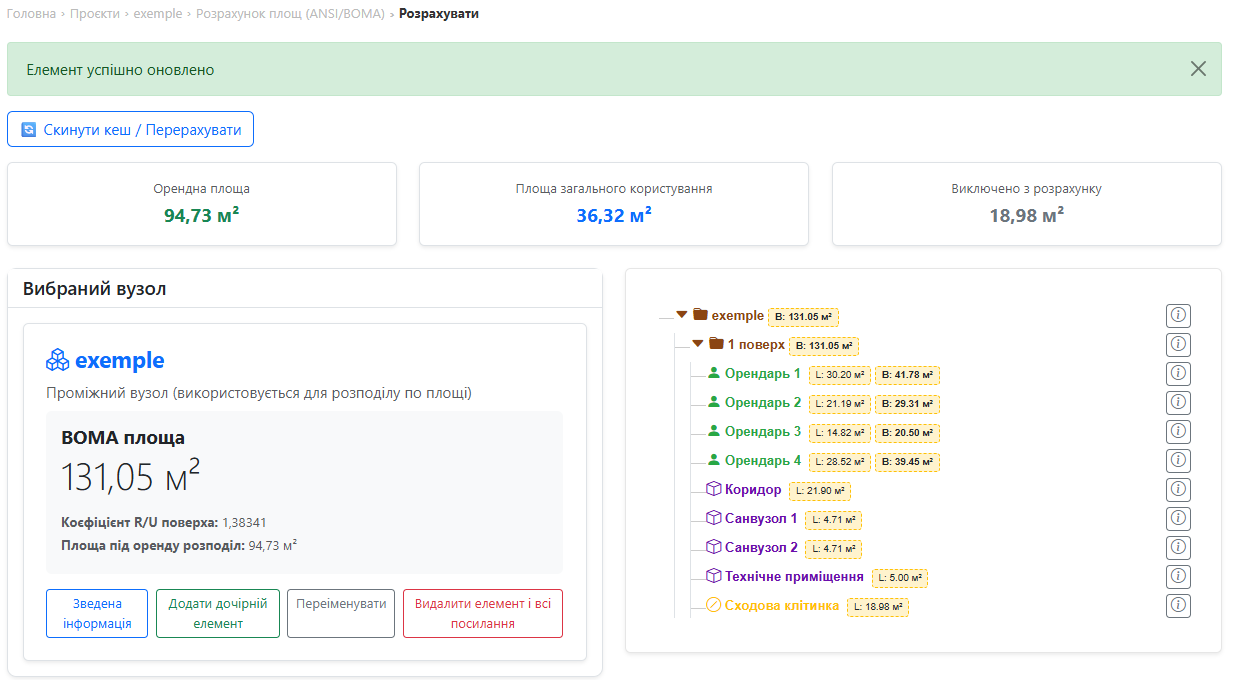1249x680 pixels.
Task: Click the L: 5.00 м² badge
Action: click(x=900, y=578)
